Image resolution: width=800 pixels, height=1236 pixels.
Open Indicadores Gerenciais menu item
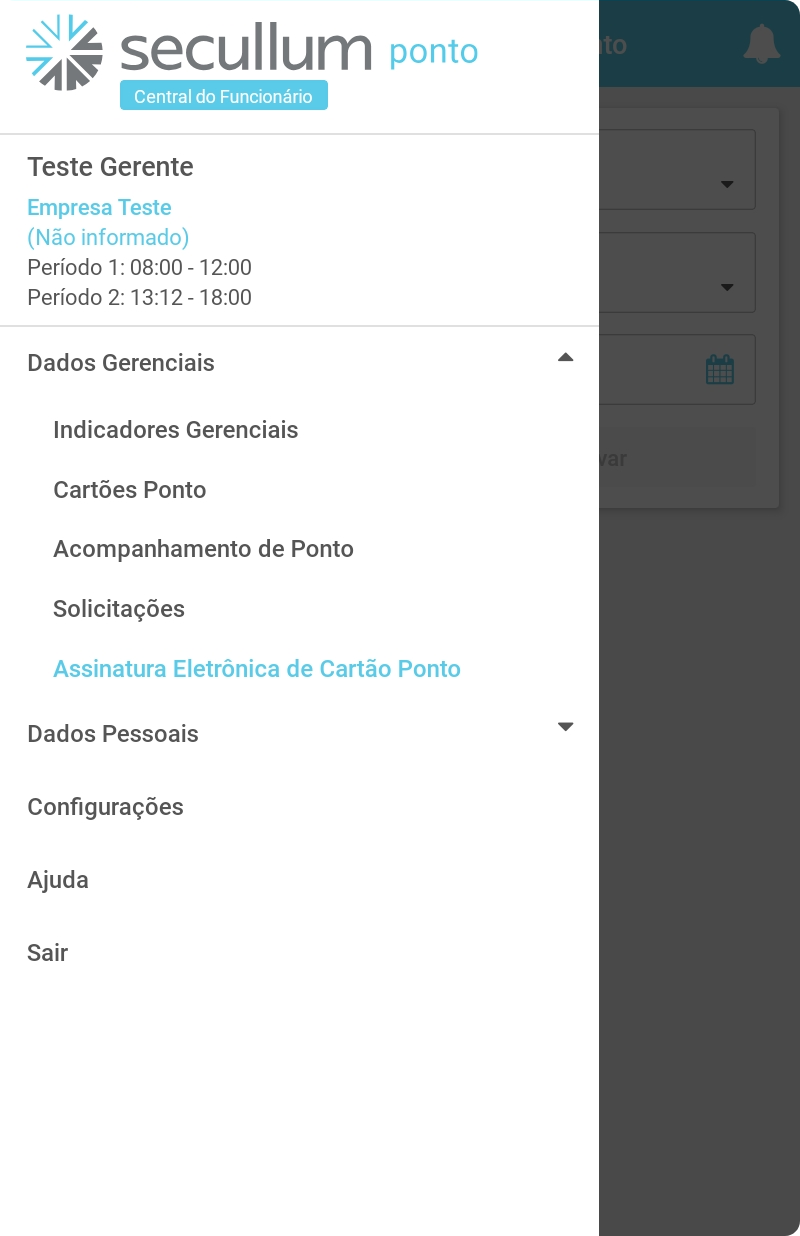click(175, 430)
